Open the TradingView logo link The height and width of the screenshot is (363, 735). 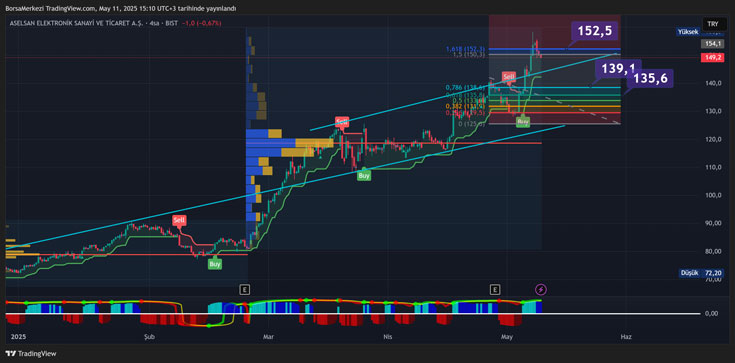tap(31, 353)
